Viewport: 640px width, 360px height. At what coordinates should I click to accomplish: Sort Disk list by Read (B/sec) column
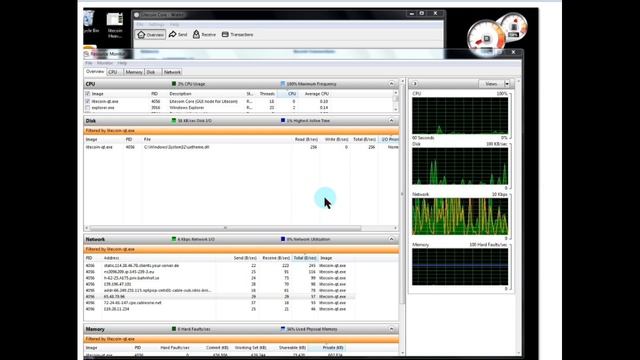(306, 140)
